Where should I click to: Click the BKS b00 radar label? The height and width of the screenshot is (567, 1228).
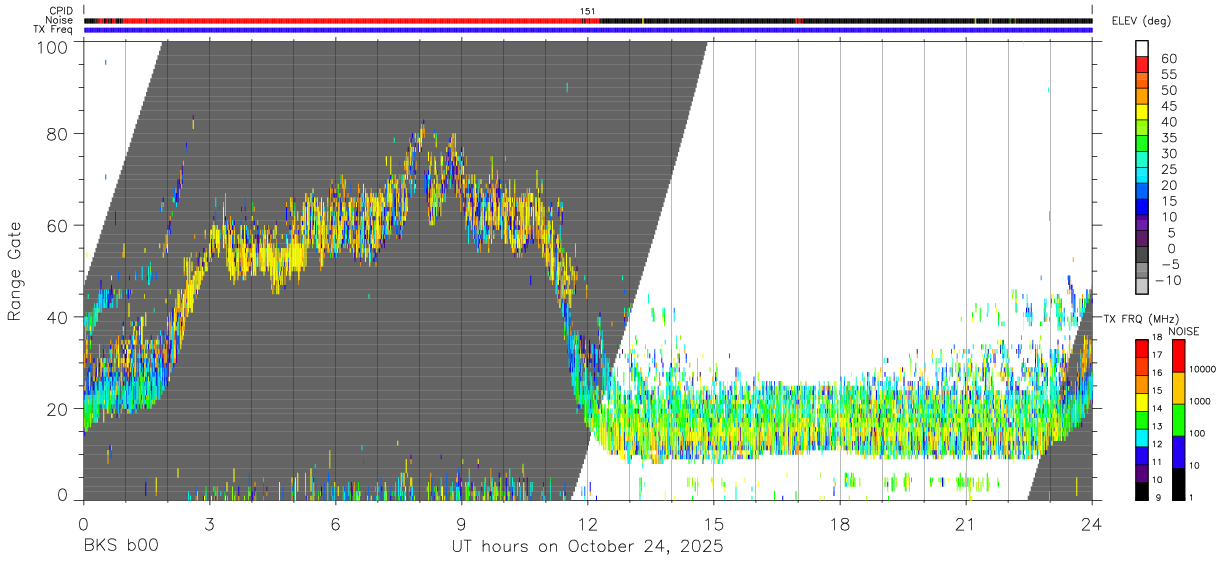[120, 547]
